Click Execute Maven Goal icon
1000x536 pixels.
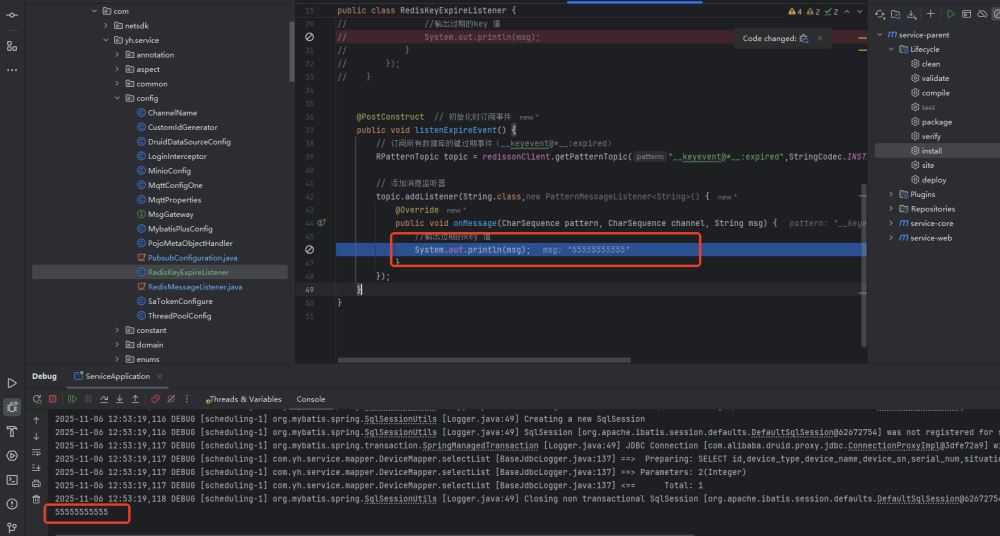tap(966, 13)
